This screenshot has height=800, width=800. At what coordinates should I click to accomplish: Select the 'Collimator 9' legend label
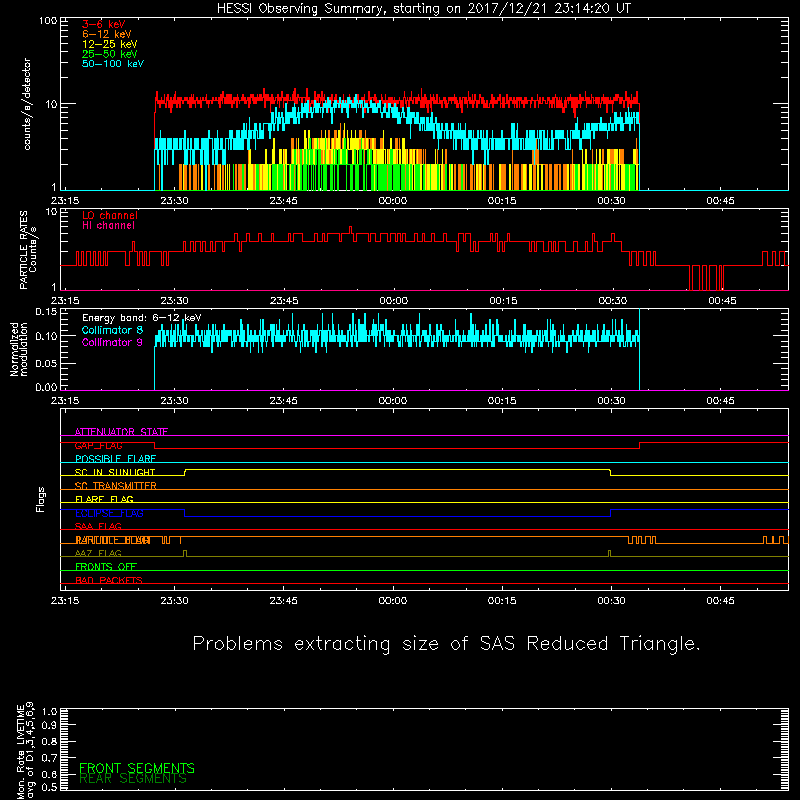click(x=112, y=342)
